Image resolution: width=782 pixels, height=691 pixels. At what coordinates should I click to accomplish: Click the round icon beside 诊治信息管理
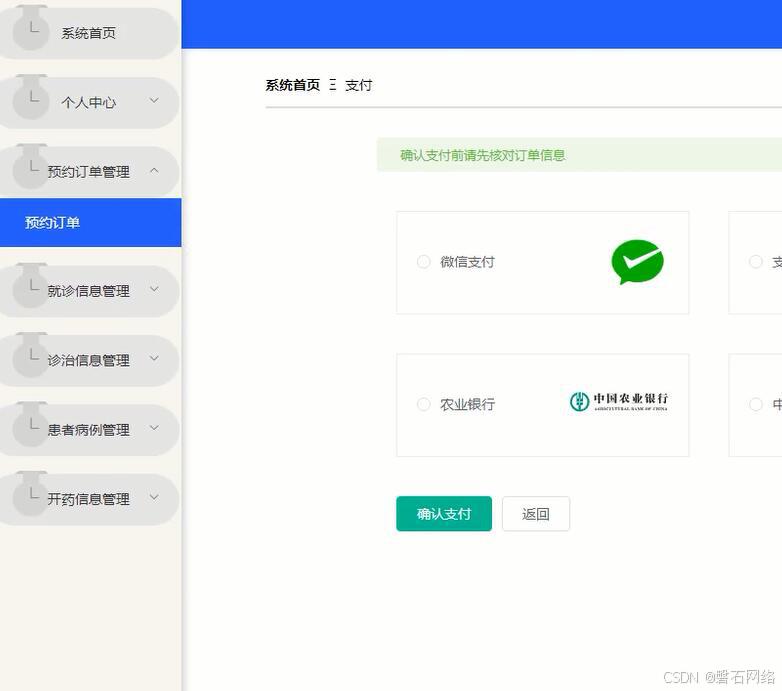pos(31,357)
